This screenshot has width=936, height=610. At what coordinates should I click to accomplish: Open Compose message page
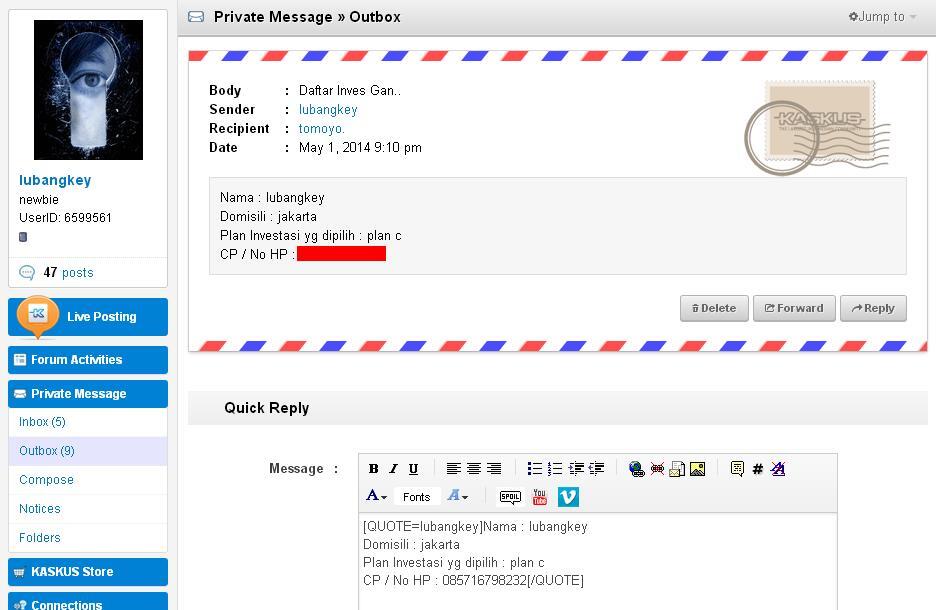point(46,480)
